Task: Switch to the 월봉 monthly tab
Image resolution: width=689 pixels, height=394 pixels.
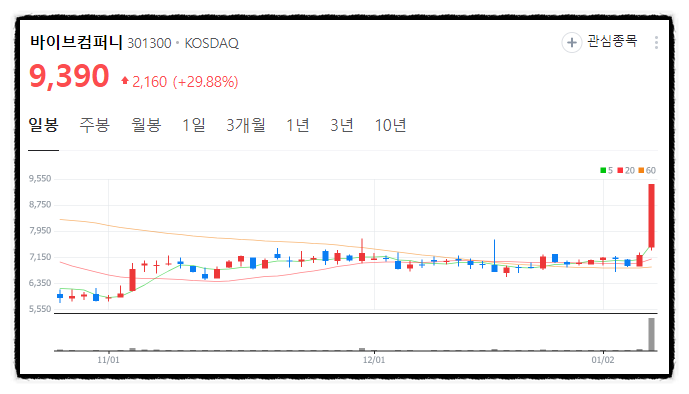Action: (x=146, y=125)
